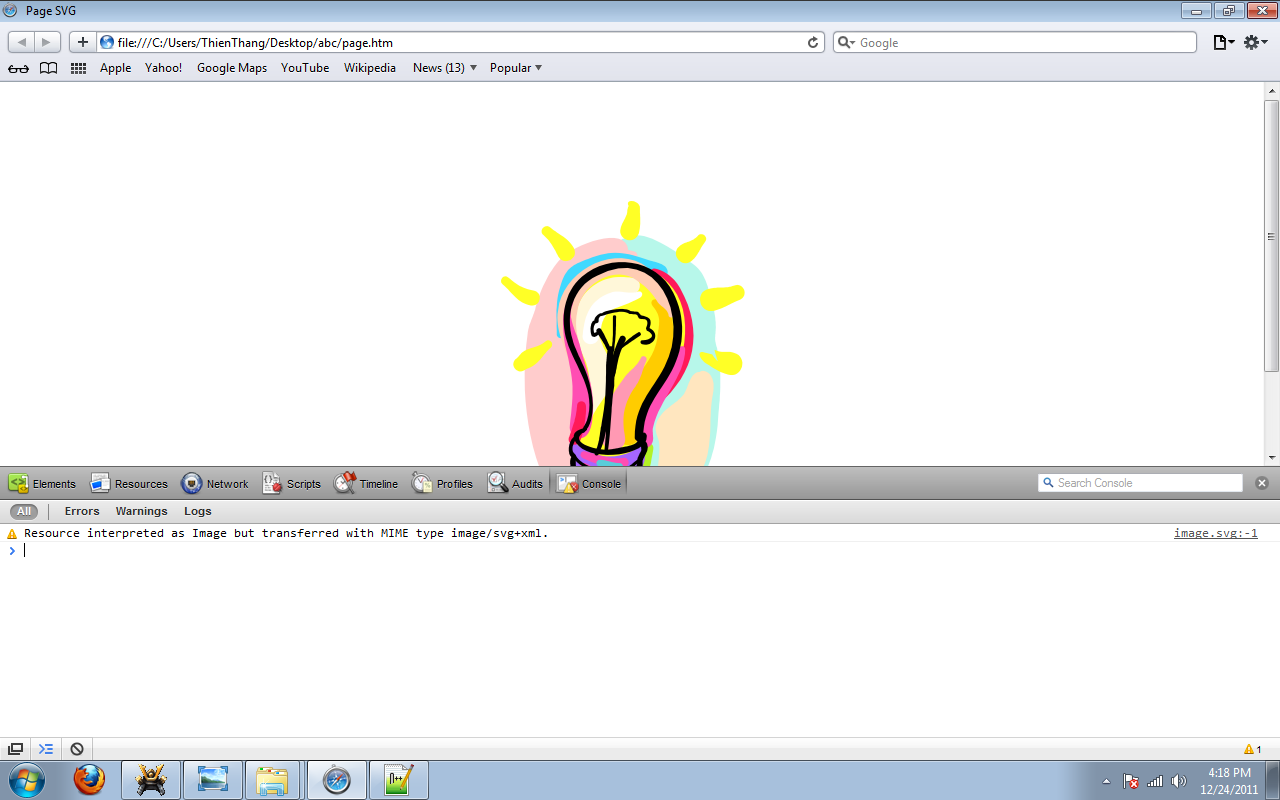Open the Windows Start menu

pyautogui.click(x=27, y=779)
